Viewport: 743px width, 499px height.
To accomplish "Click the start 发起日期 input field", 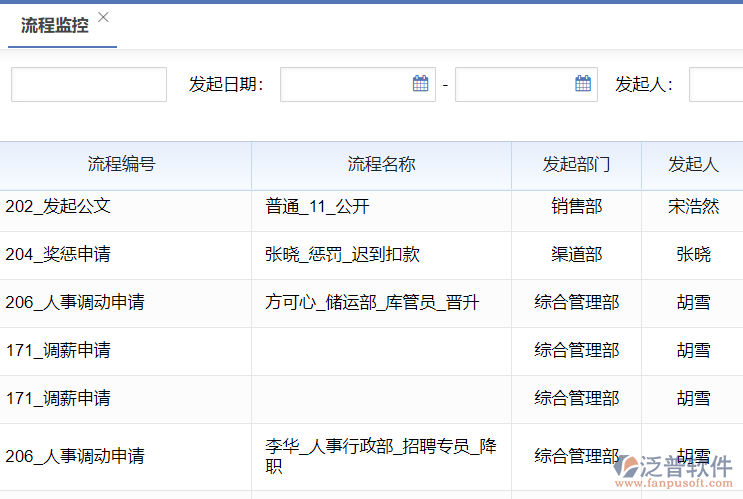I will pyautogui.click(x=358, y=84).
